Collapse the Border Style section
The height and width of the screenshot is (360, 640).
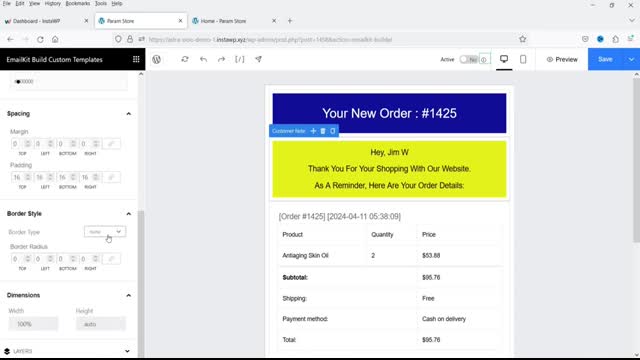(129, 214)
